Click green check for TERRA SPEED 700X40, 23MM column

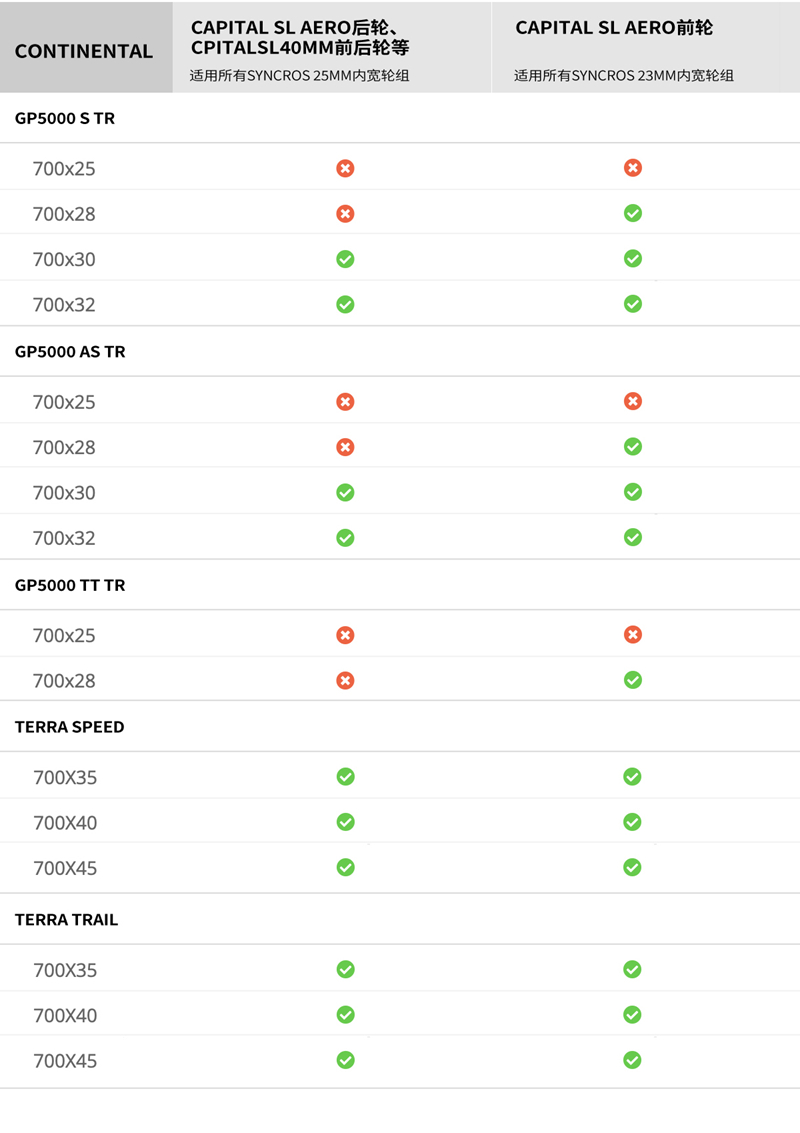[x=632, y=822]
